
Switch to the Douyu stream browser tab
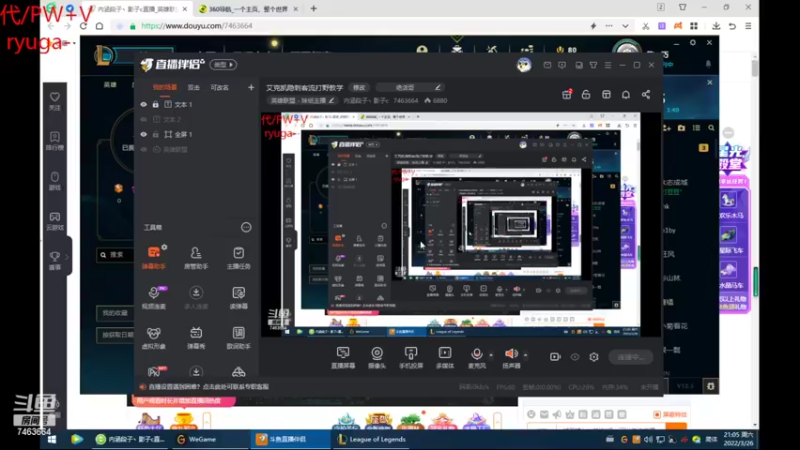pyautogui.click(x=138, y=9)
